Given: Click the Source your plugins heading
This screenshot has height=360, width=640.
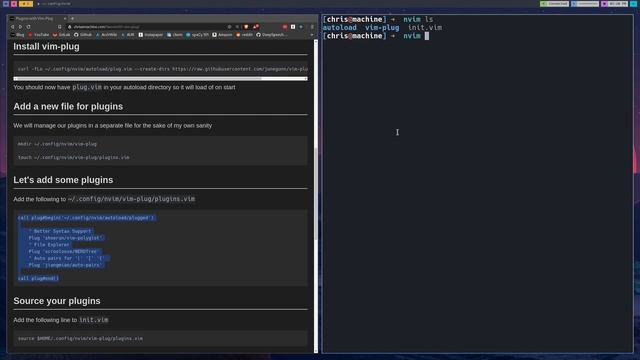Looking at the screenshot, I should tap(57, 301).
